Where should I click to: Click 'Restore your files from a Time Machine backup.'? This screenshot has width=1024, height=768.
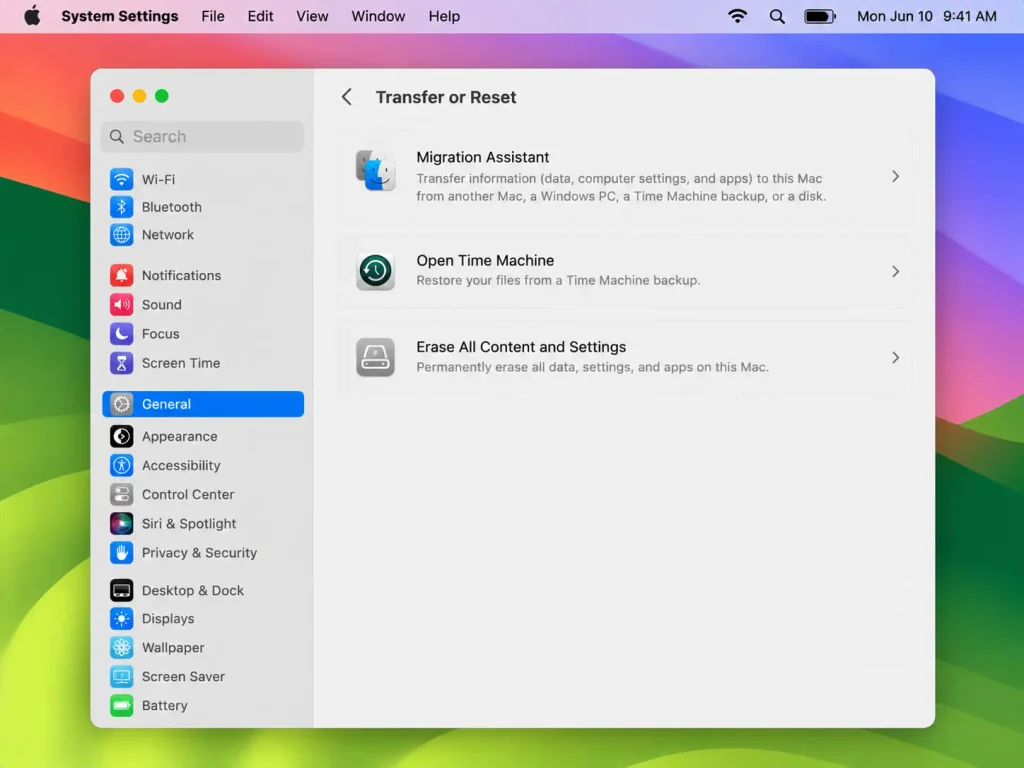pos(558,280)
